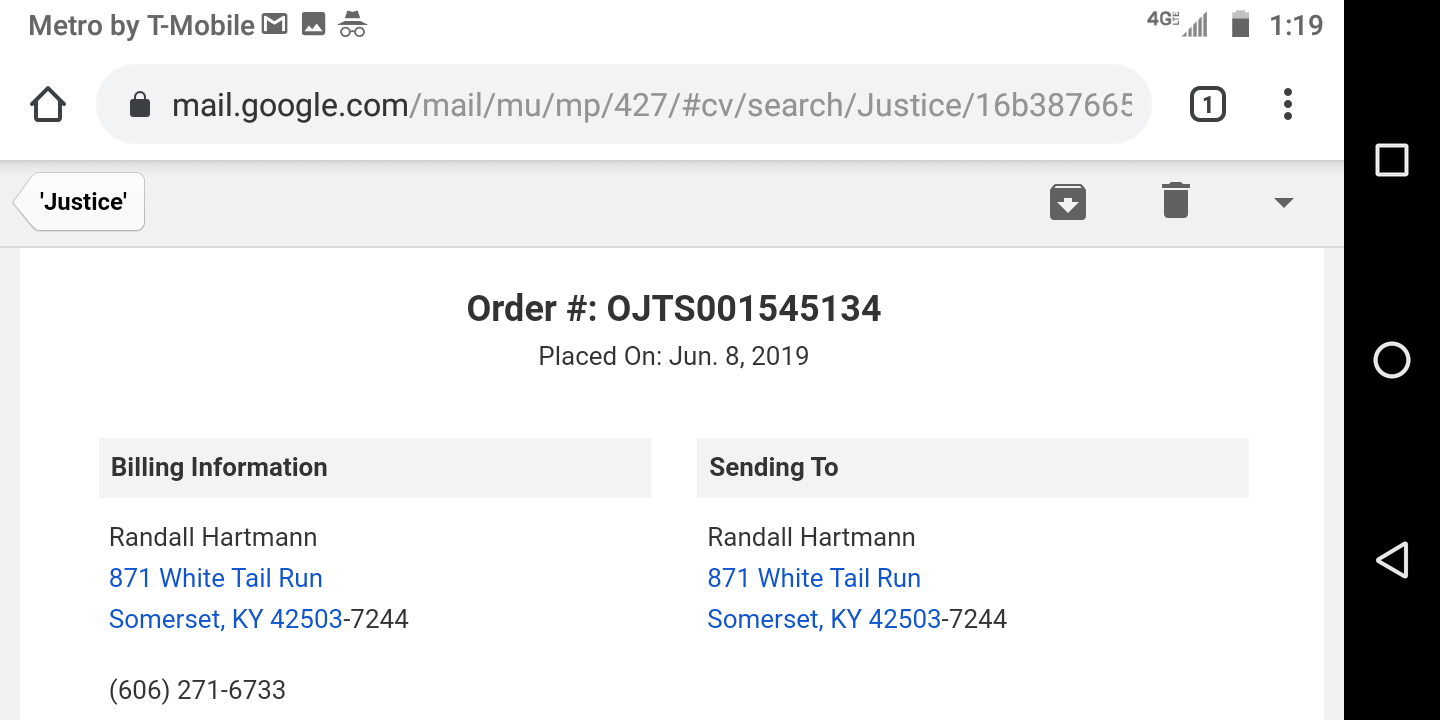This screenshot has width=1440, height=720.
Task: Open billing address 871 White Tail Run link
Action: (216, 578)
